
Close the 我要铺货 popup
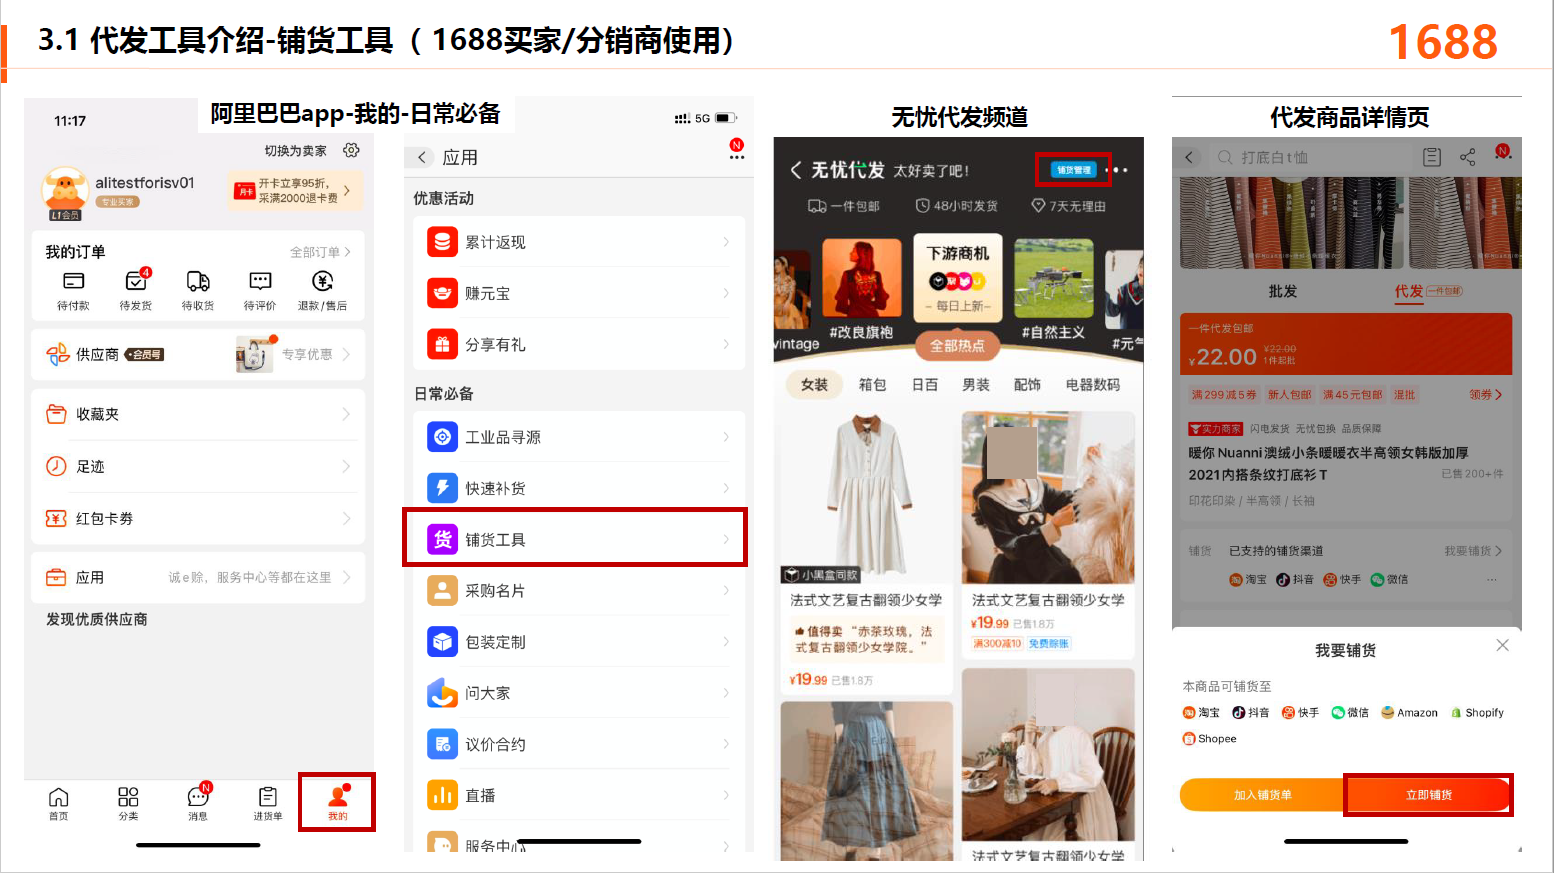pos(1502,645)
